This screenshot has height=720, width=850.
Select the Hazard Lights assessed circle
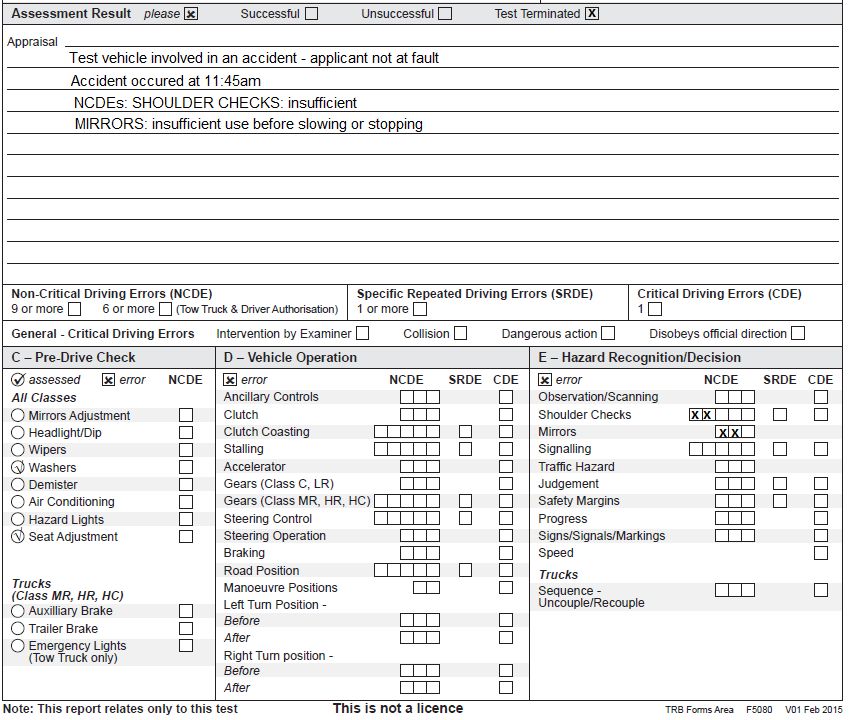[18, 519]
